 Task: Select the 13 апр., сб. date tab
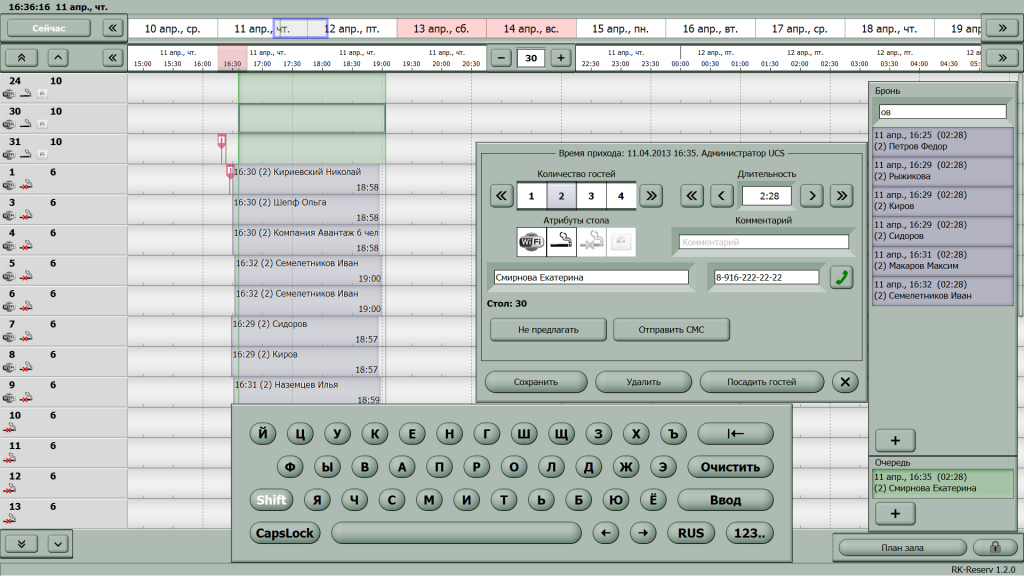441,29
